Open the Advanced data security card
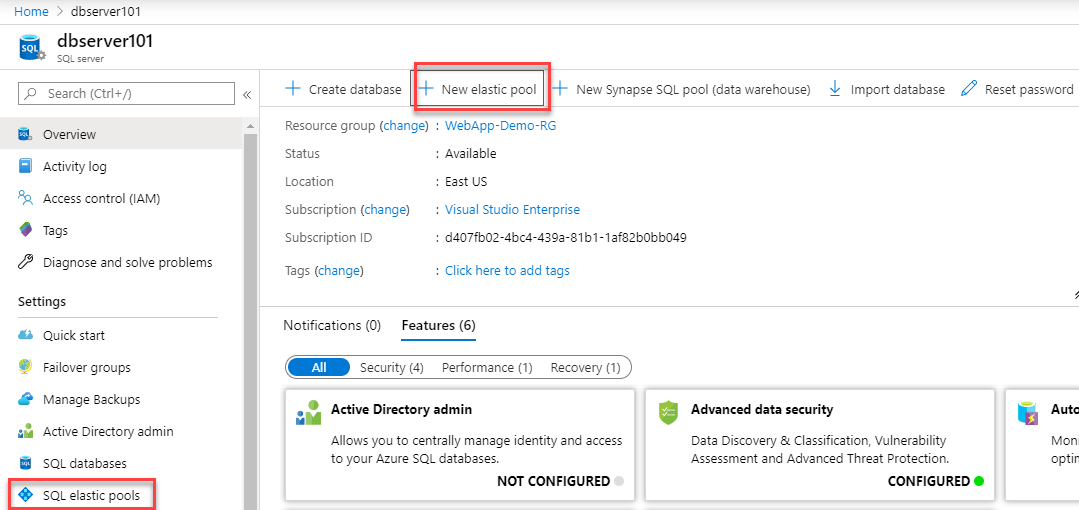Screen dimensions: 1079x510 coord(820,445)
